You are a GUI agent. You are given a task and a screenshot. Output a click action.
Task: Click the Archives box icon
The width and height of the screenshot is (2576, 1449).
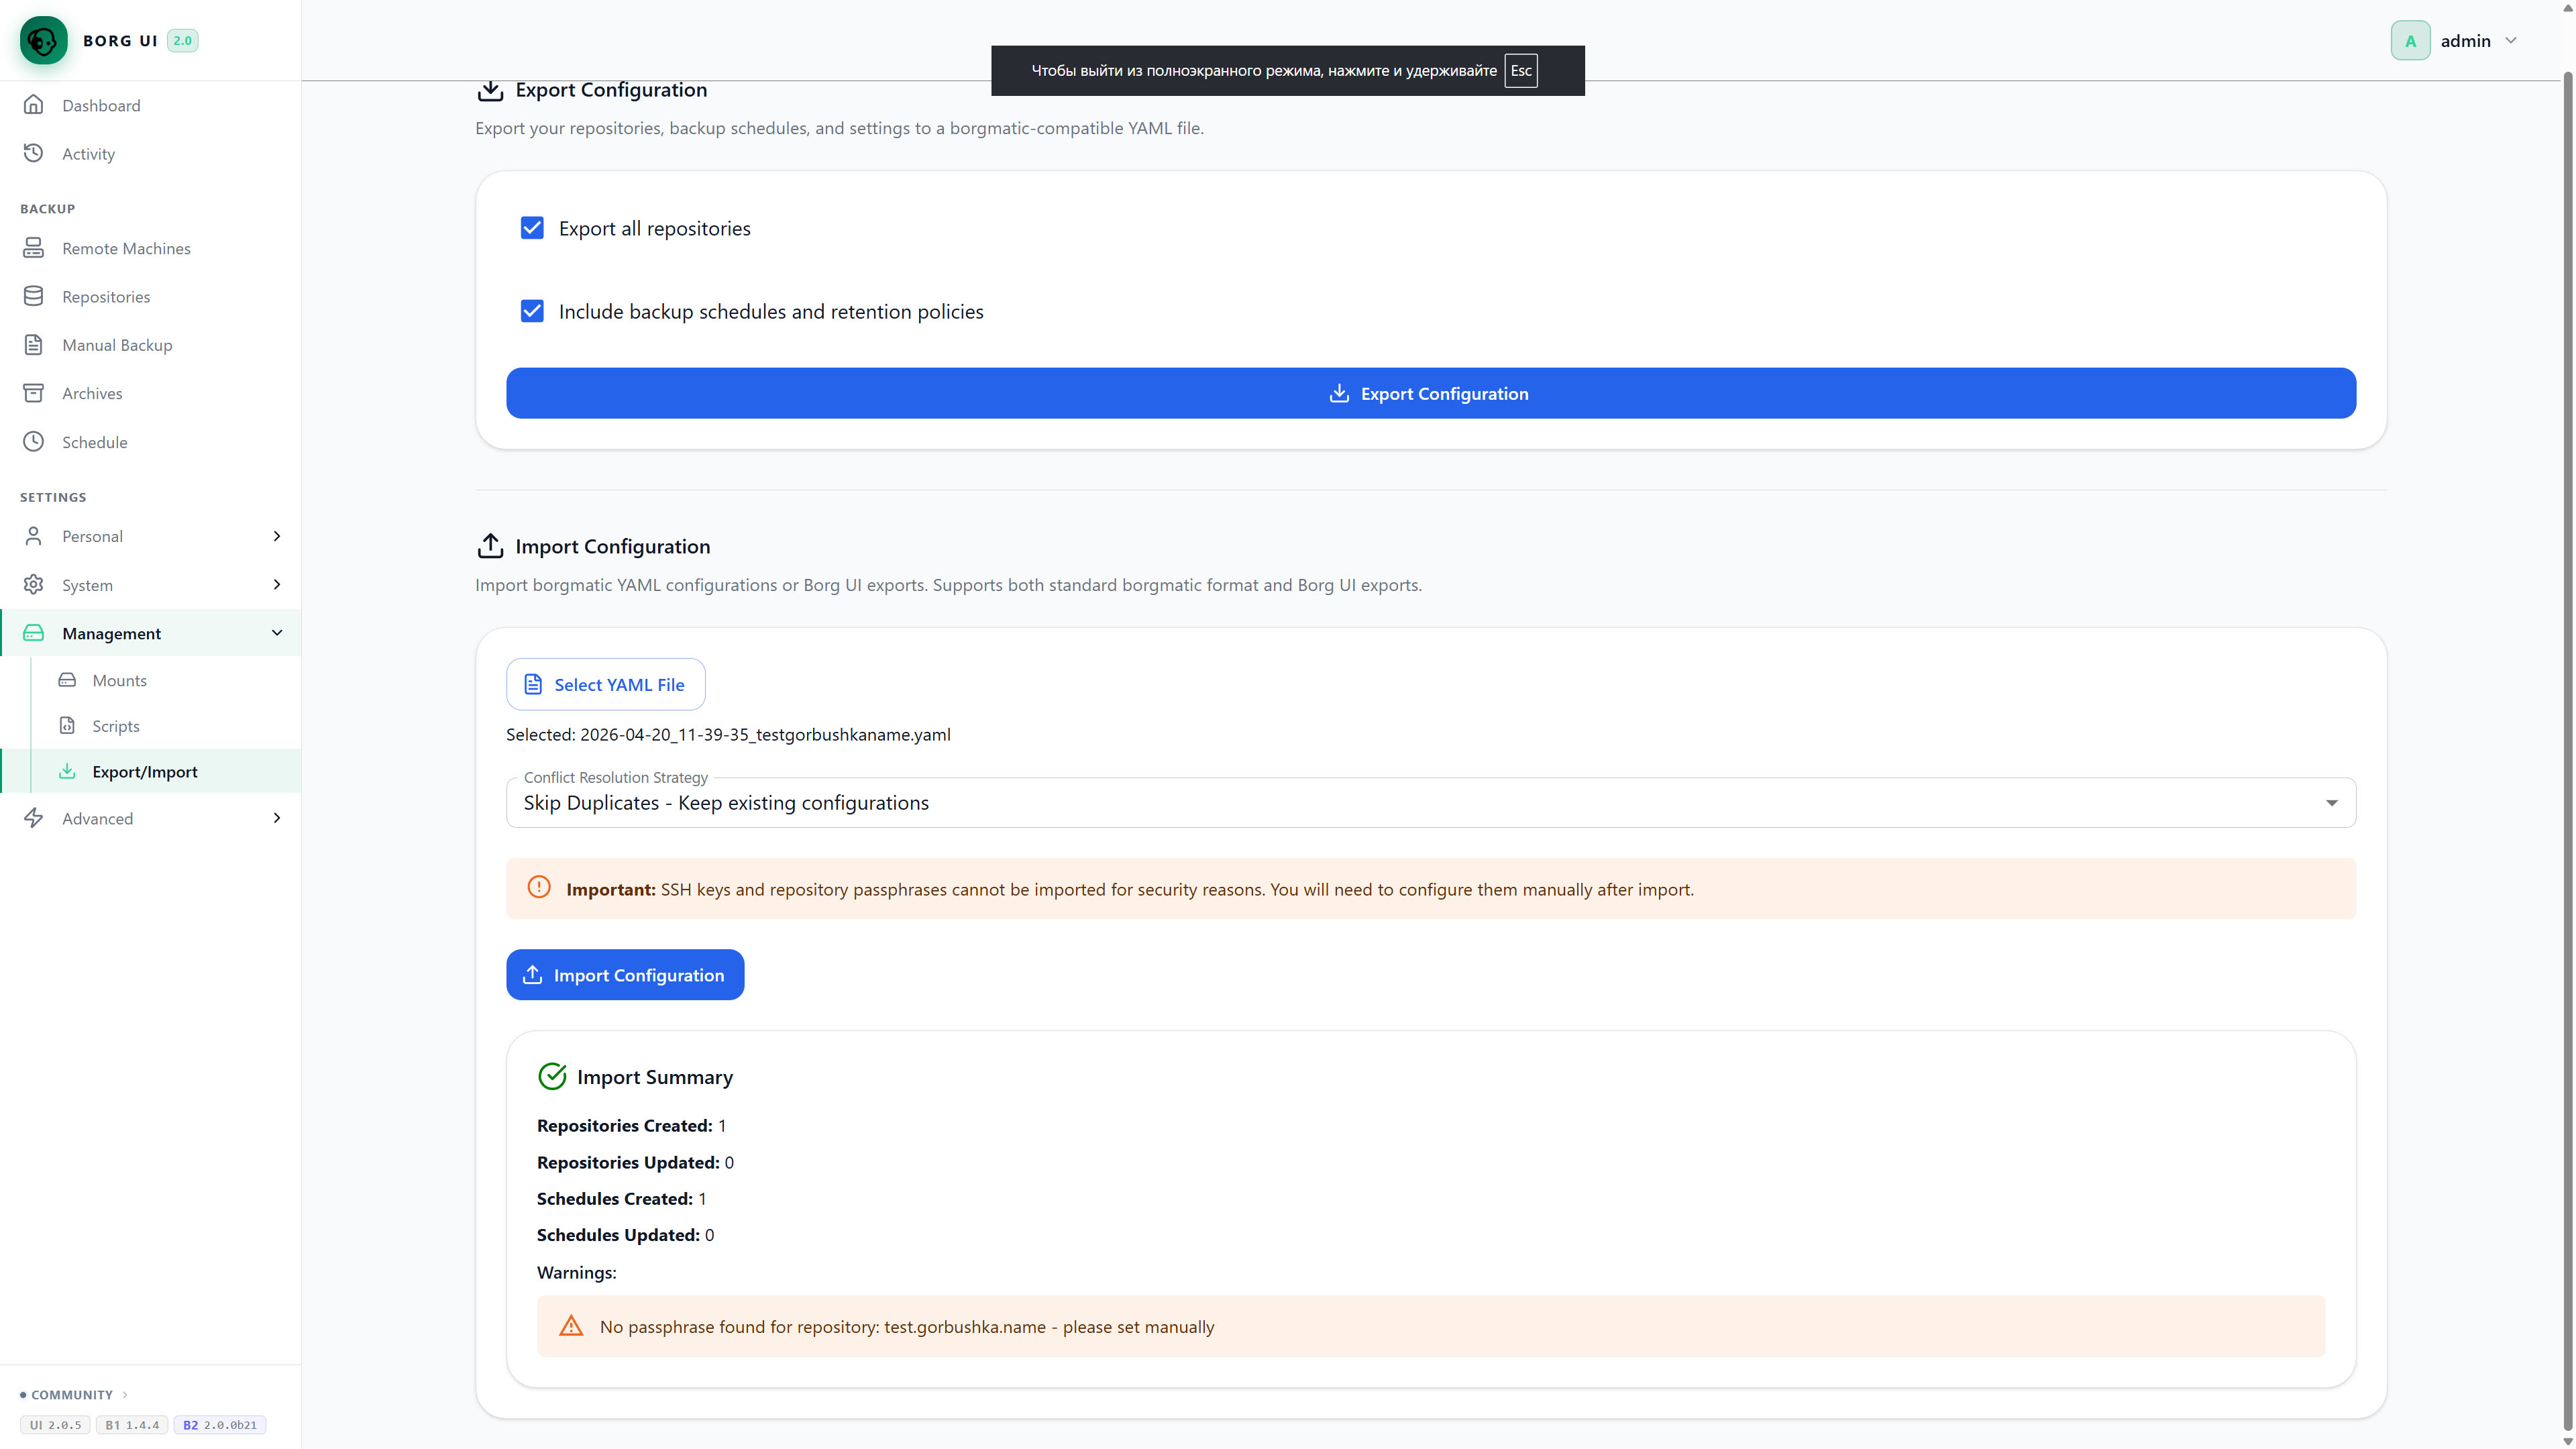pyautogui.click(x=33, y=393)
